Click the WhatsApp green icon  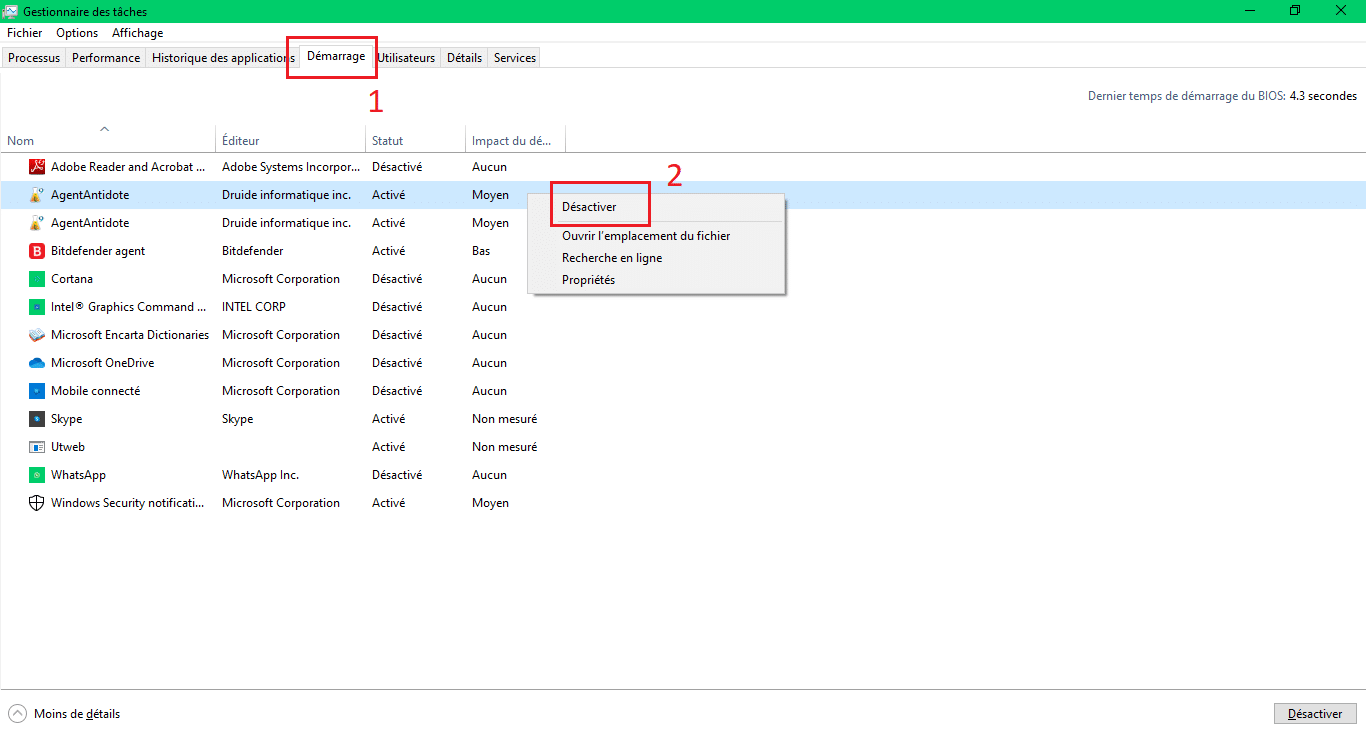37,475
